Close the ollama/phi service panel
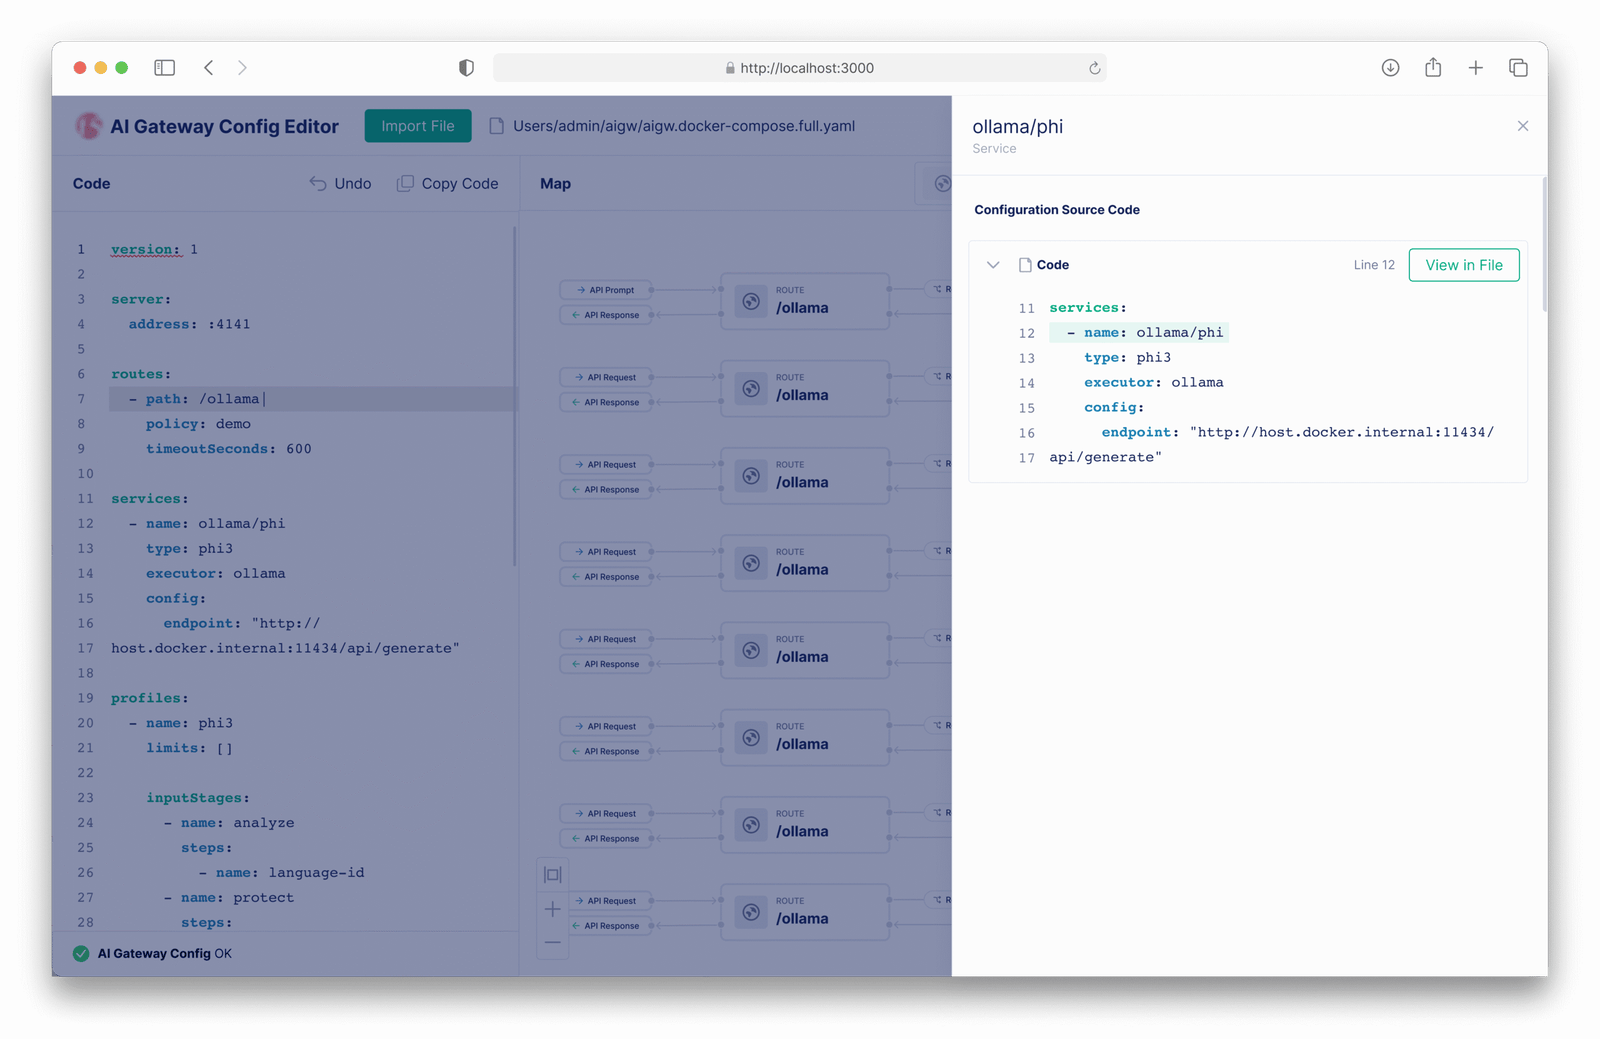 [1522, 126]
